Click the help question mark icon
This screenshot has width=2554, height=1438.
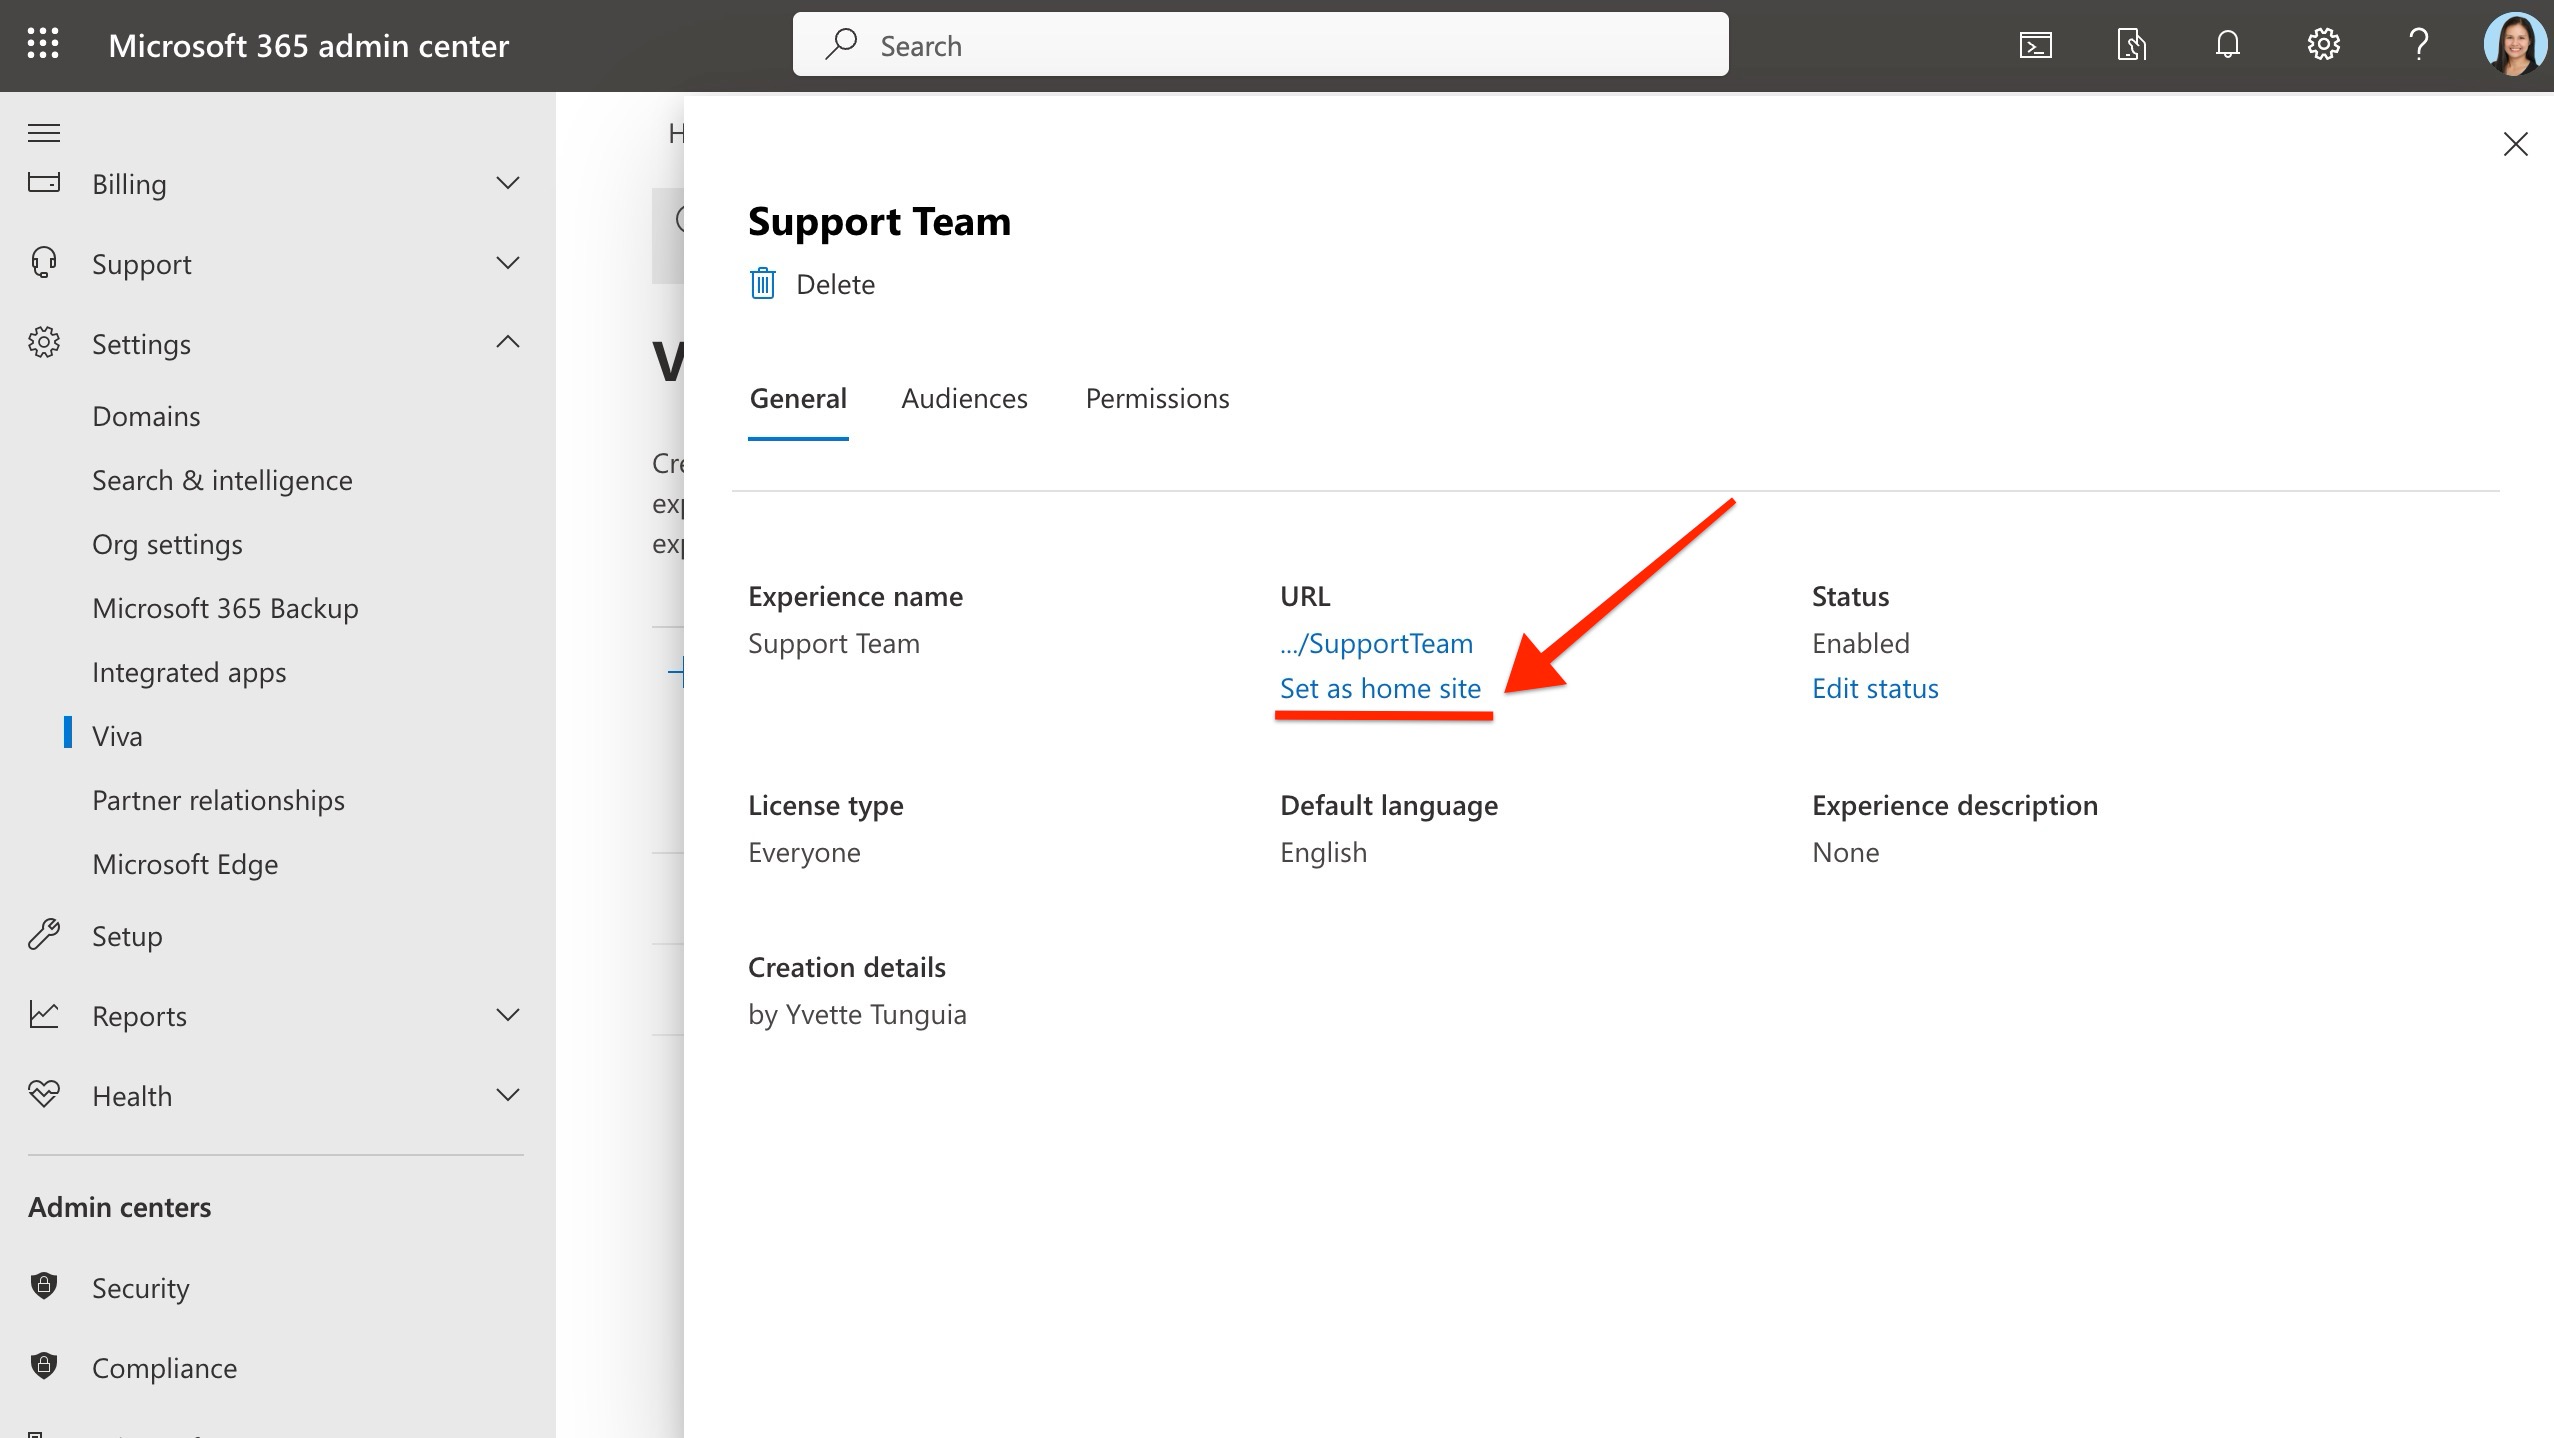click(2418, 45)
